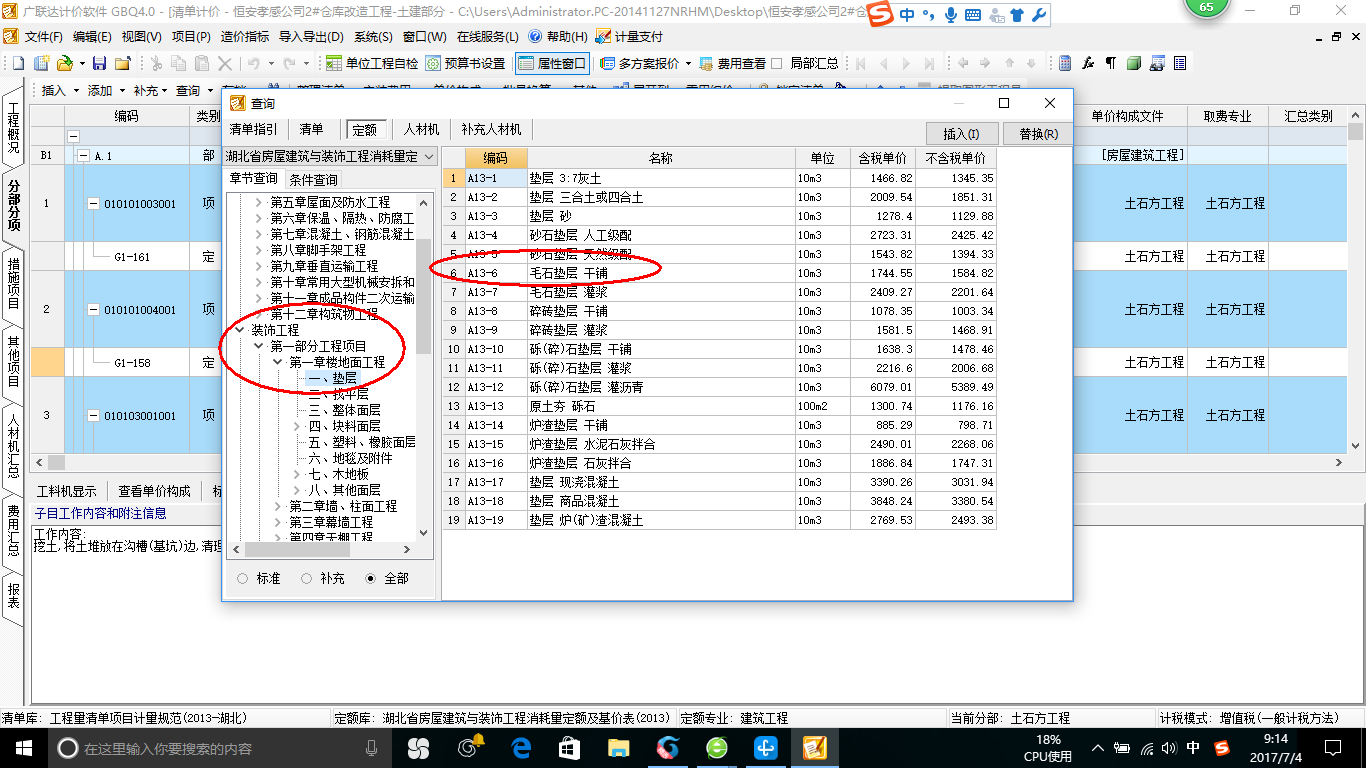The height and width of the screenshot is (768, 1366).
Task: Switch to 条件查询 tab
Action: [x=314, y=180]
